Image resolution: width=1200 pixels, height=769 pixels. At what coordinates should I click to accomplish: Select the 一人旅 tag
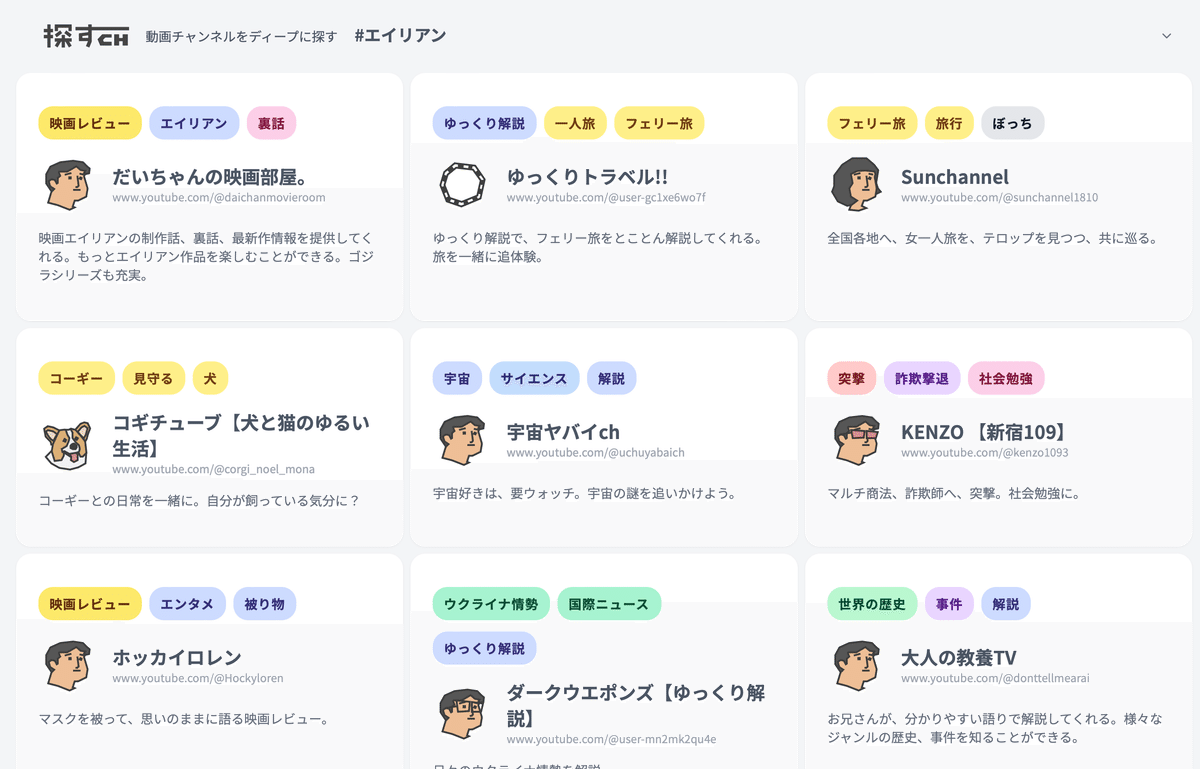click(575, 123)
